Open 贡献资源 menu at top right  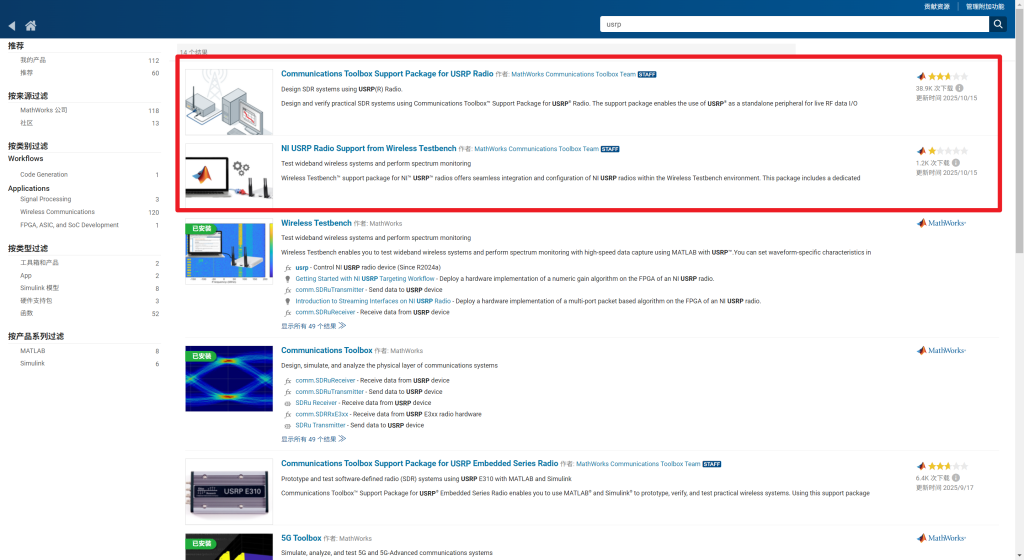click(936, 6)
